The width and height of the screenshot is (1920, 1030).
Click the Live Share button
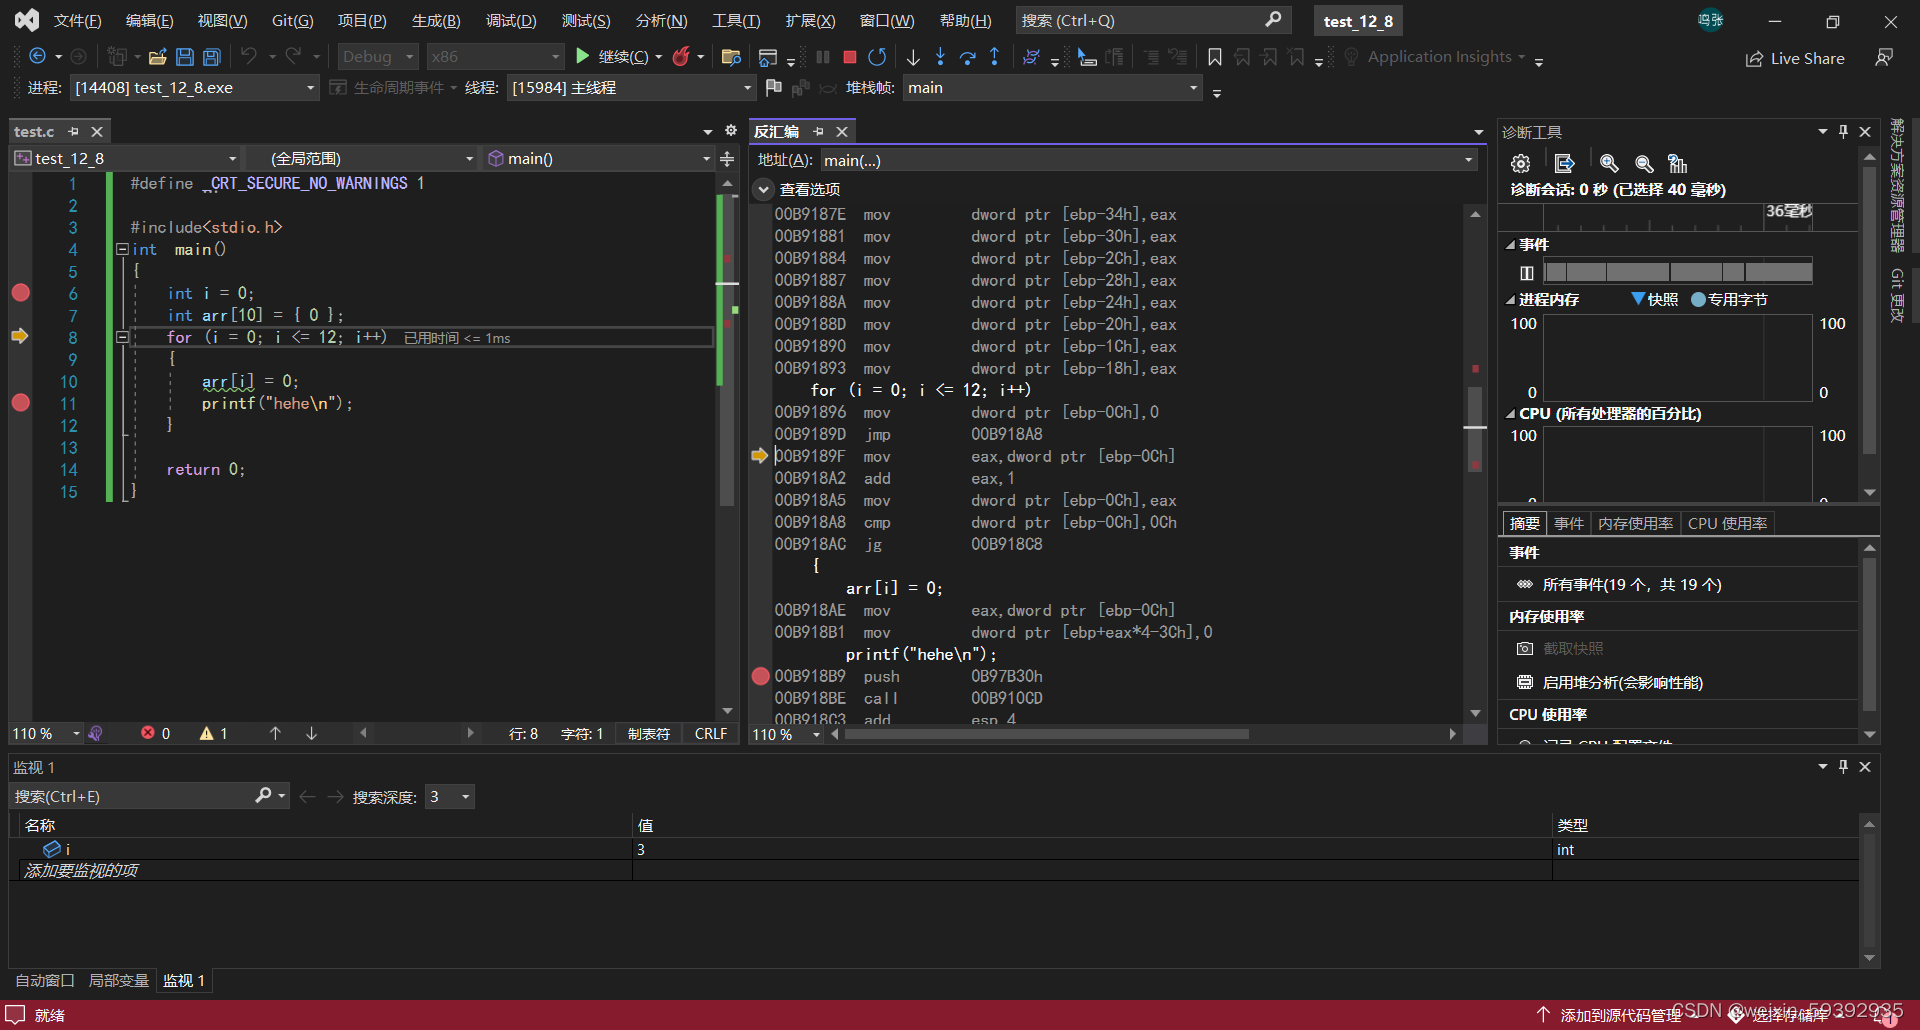point(1795,58)
